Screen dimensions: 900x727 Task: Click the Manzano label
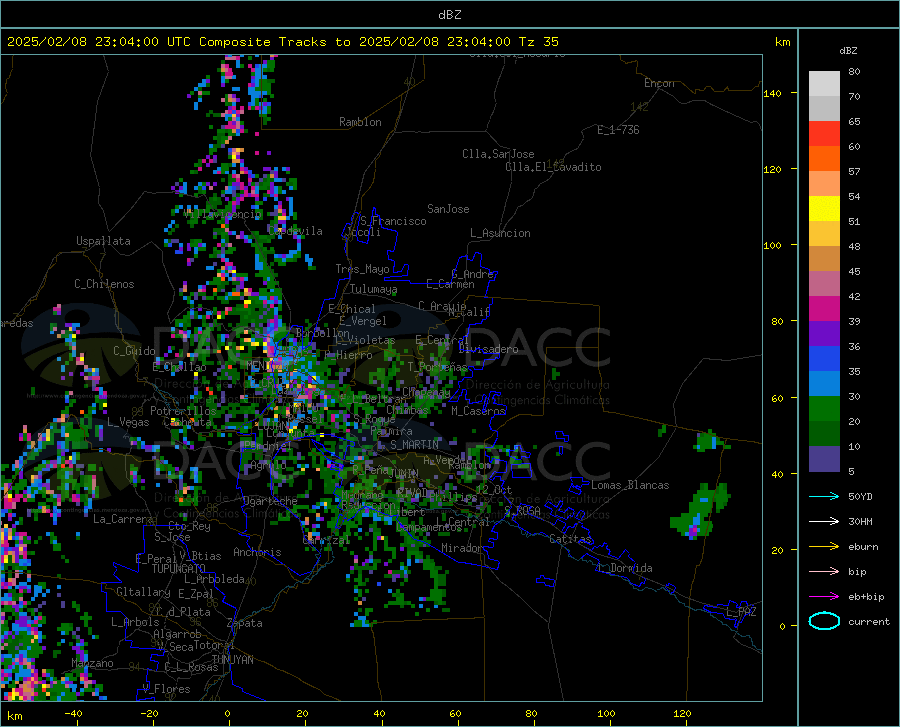(x=92, y=663)
